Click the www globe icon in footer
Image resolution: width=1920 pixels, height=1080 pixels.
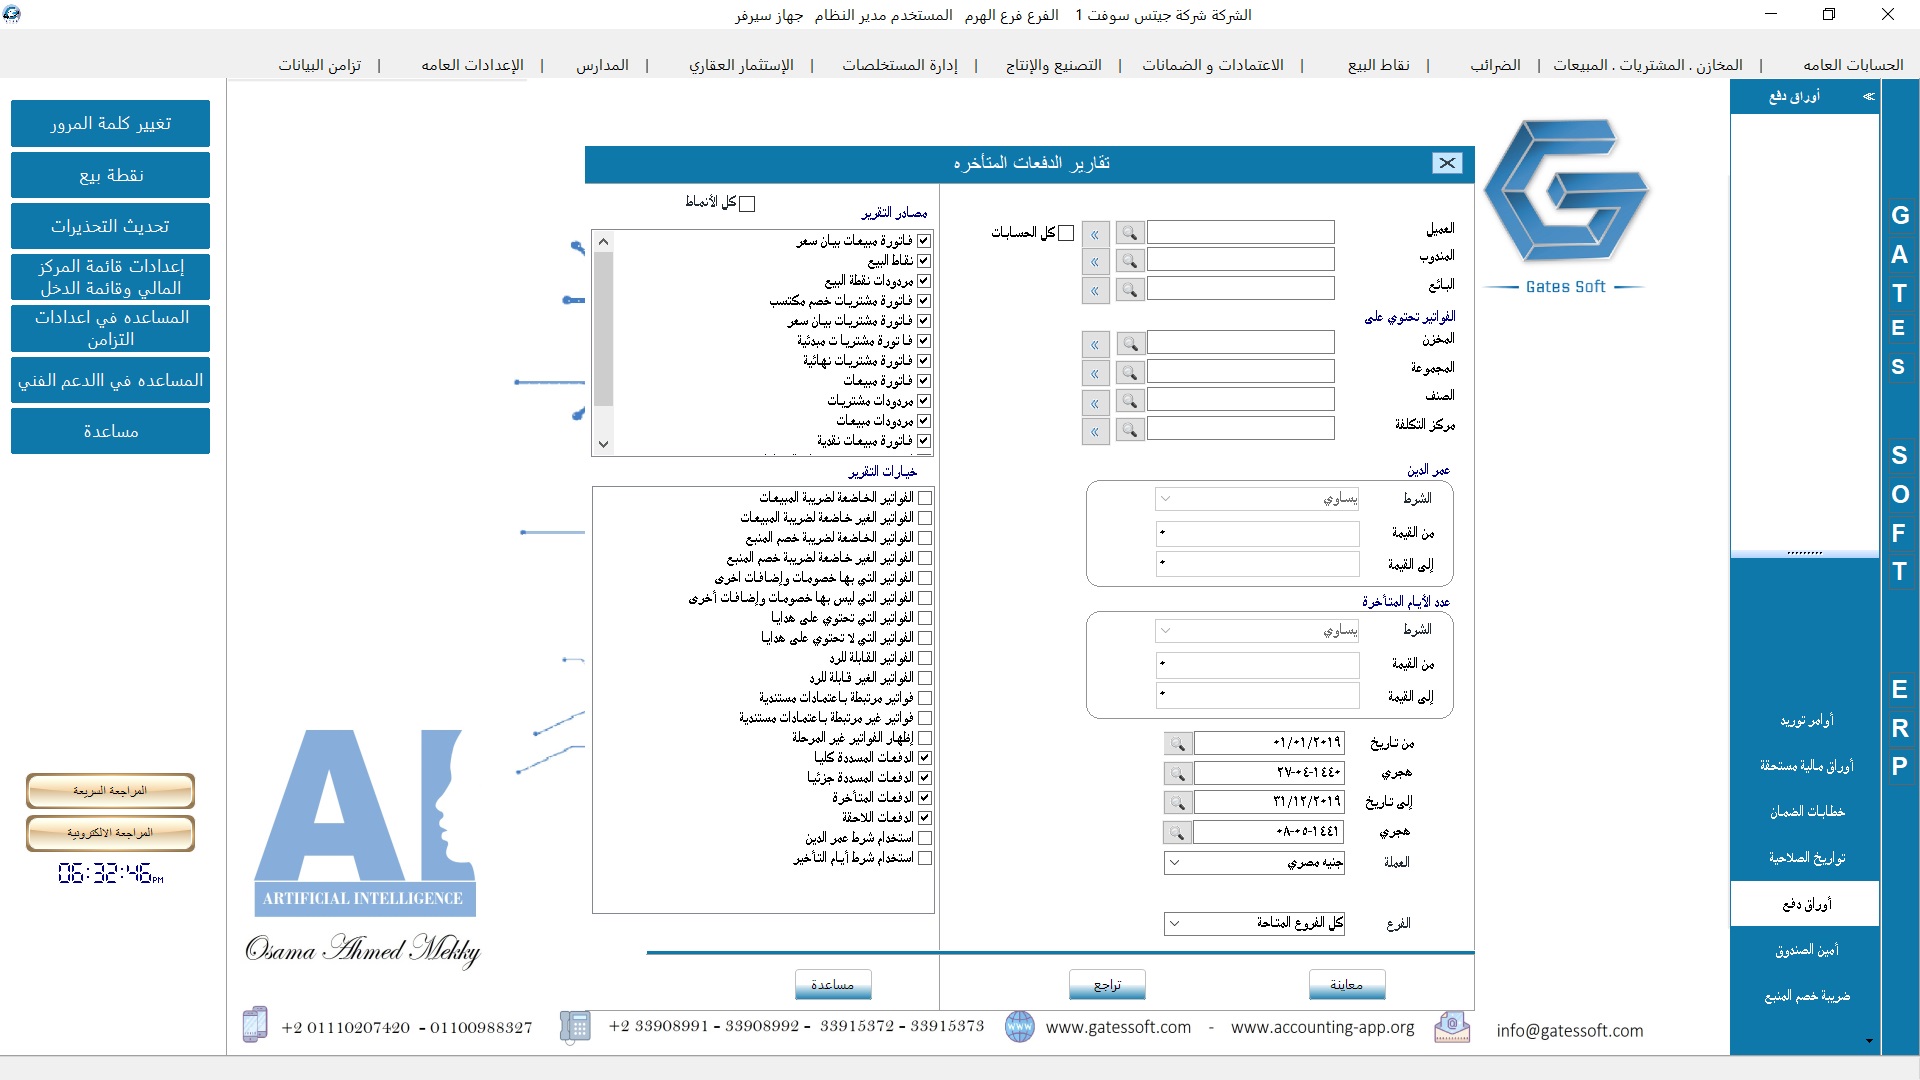point(1019,1026)
